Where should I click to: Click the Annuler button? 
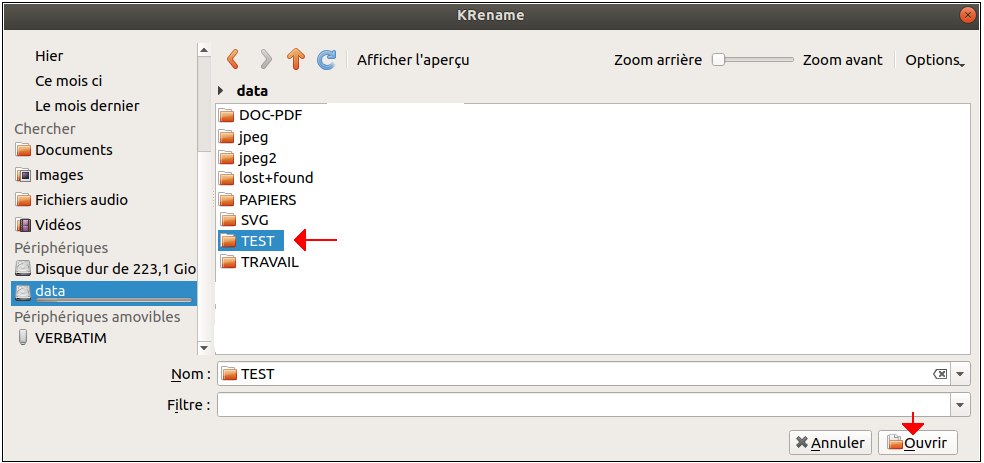tap(830, 442)
